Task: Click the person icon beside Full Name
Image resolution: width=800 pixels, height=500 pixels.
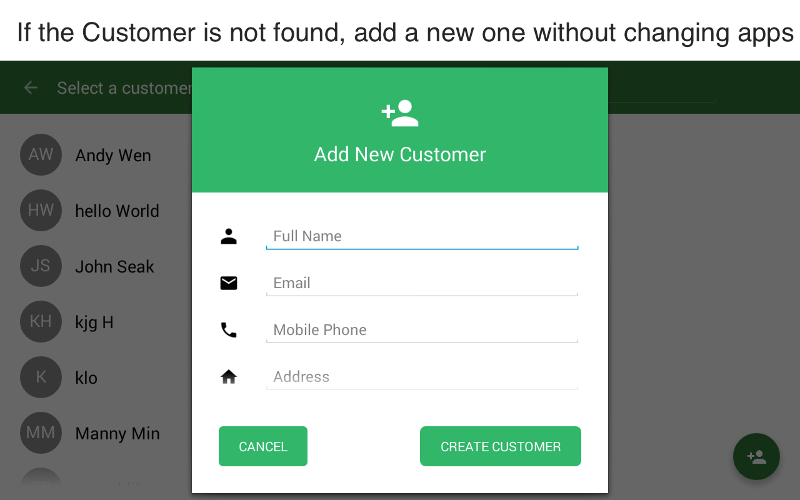Action: (229, 236)
